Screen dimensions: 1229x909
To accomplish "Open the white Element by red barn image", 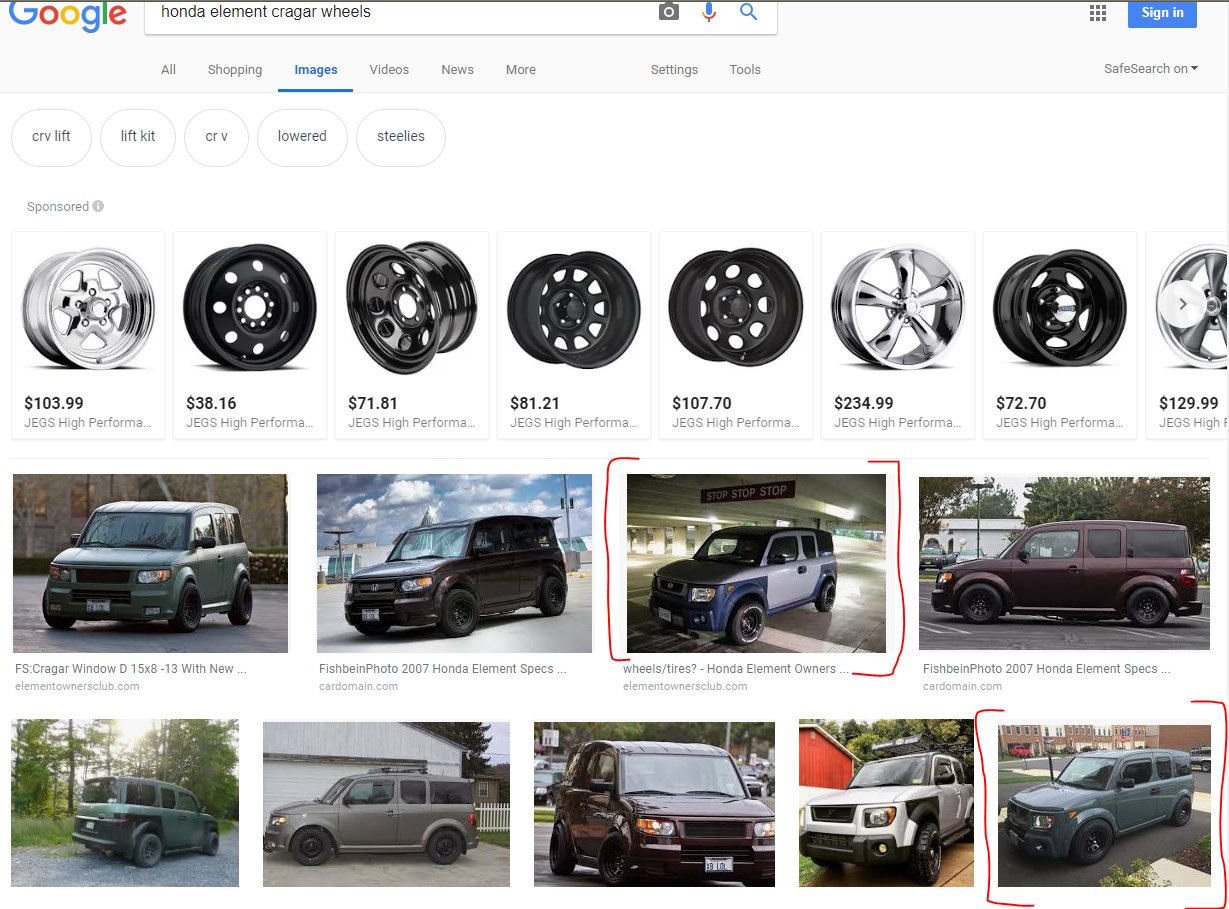I will tap(886, 804).
